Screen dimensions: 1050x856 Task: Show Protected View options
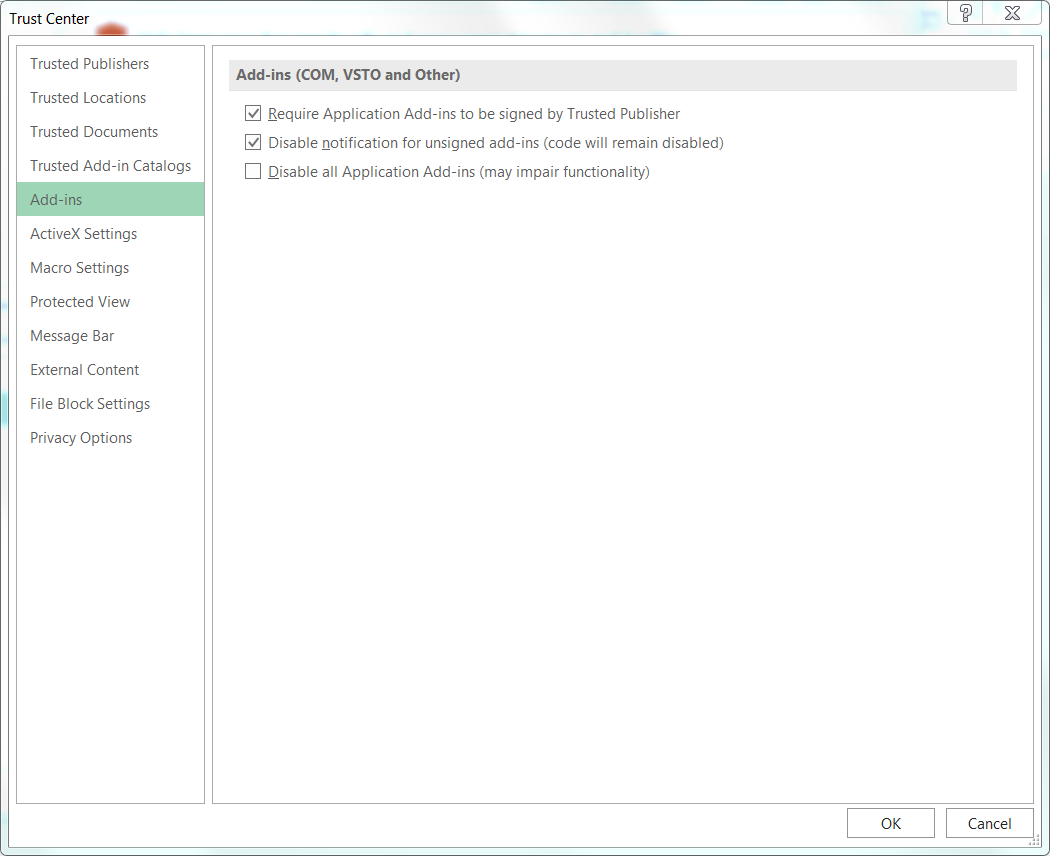[x=80, y=302]
